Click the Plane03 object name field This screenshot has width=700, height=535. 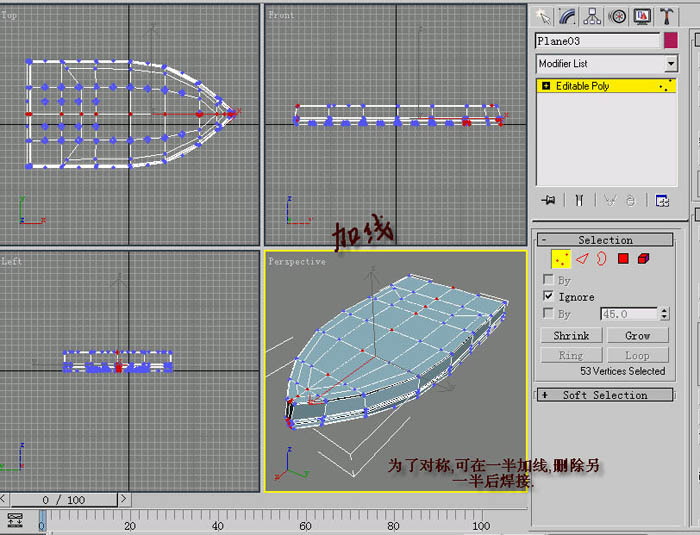tap(597, 41)
